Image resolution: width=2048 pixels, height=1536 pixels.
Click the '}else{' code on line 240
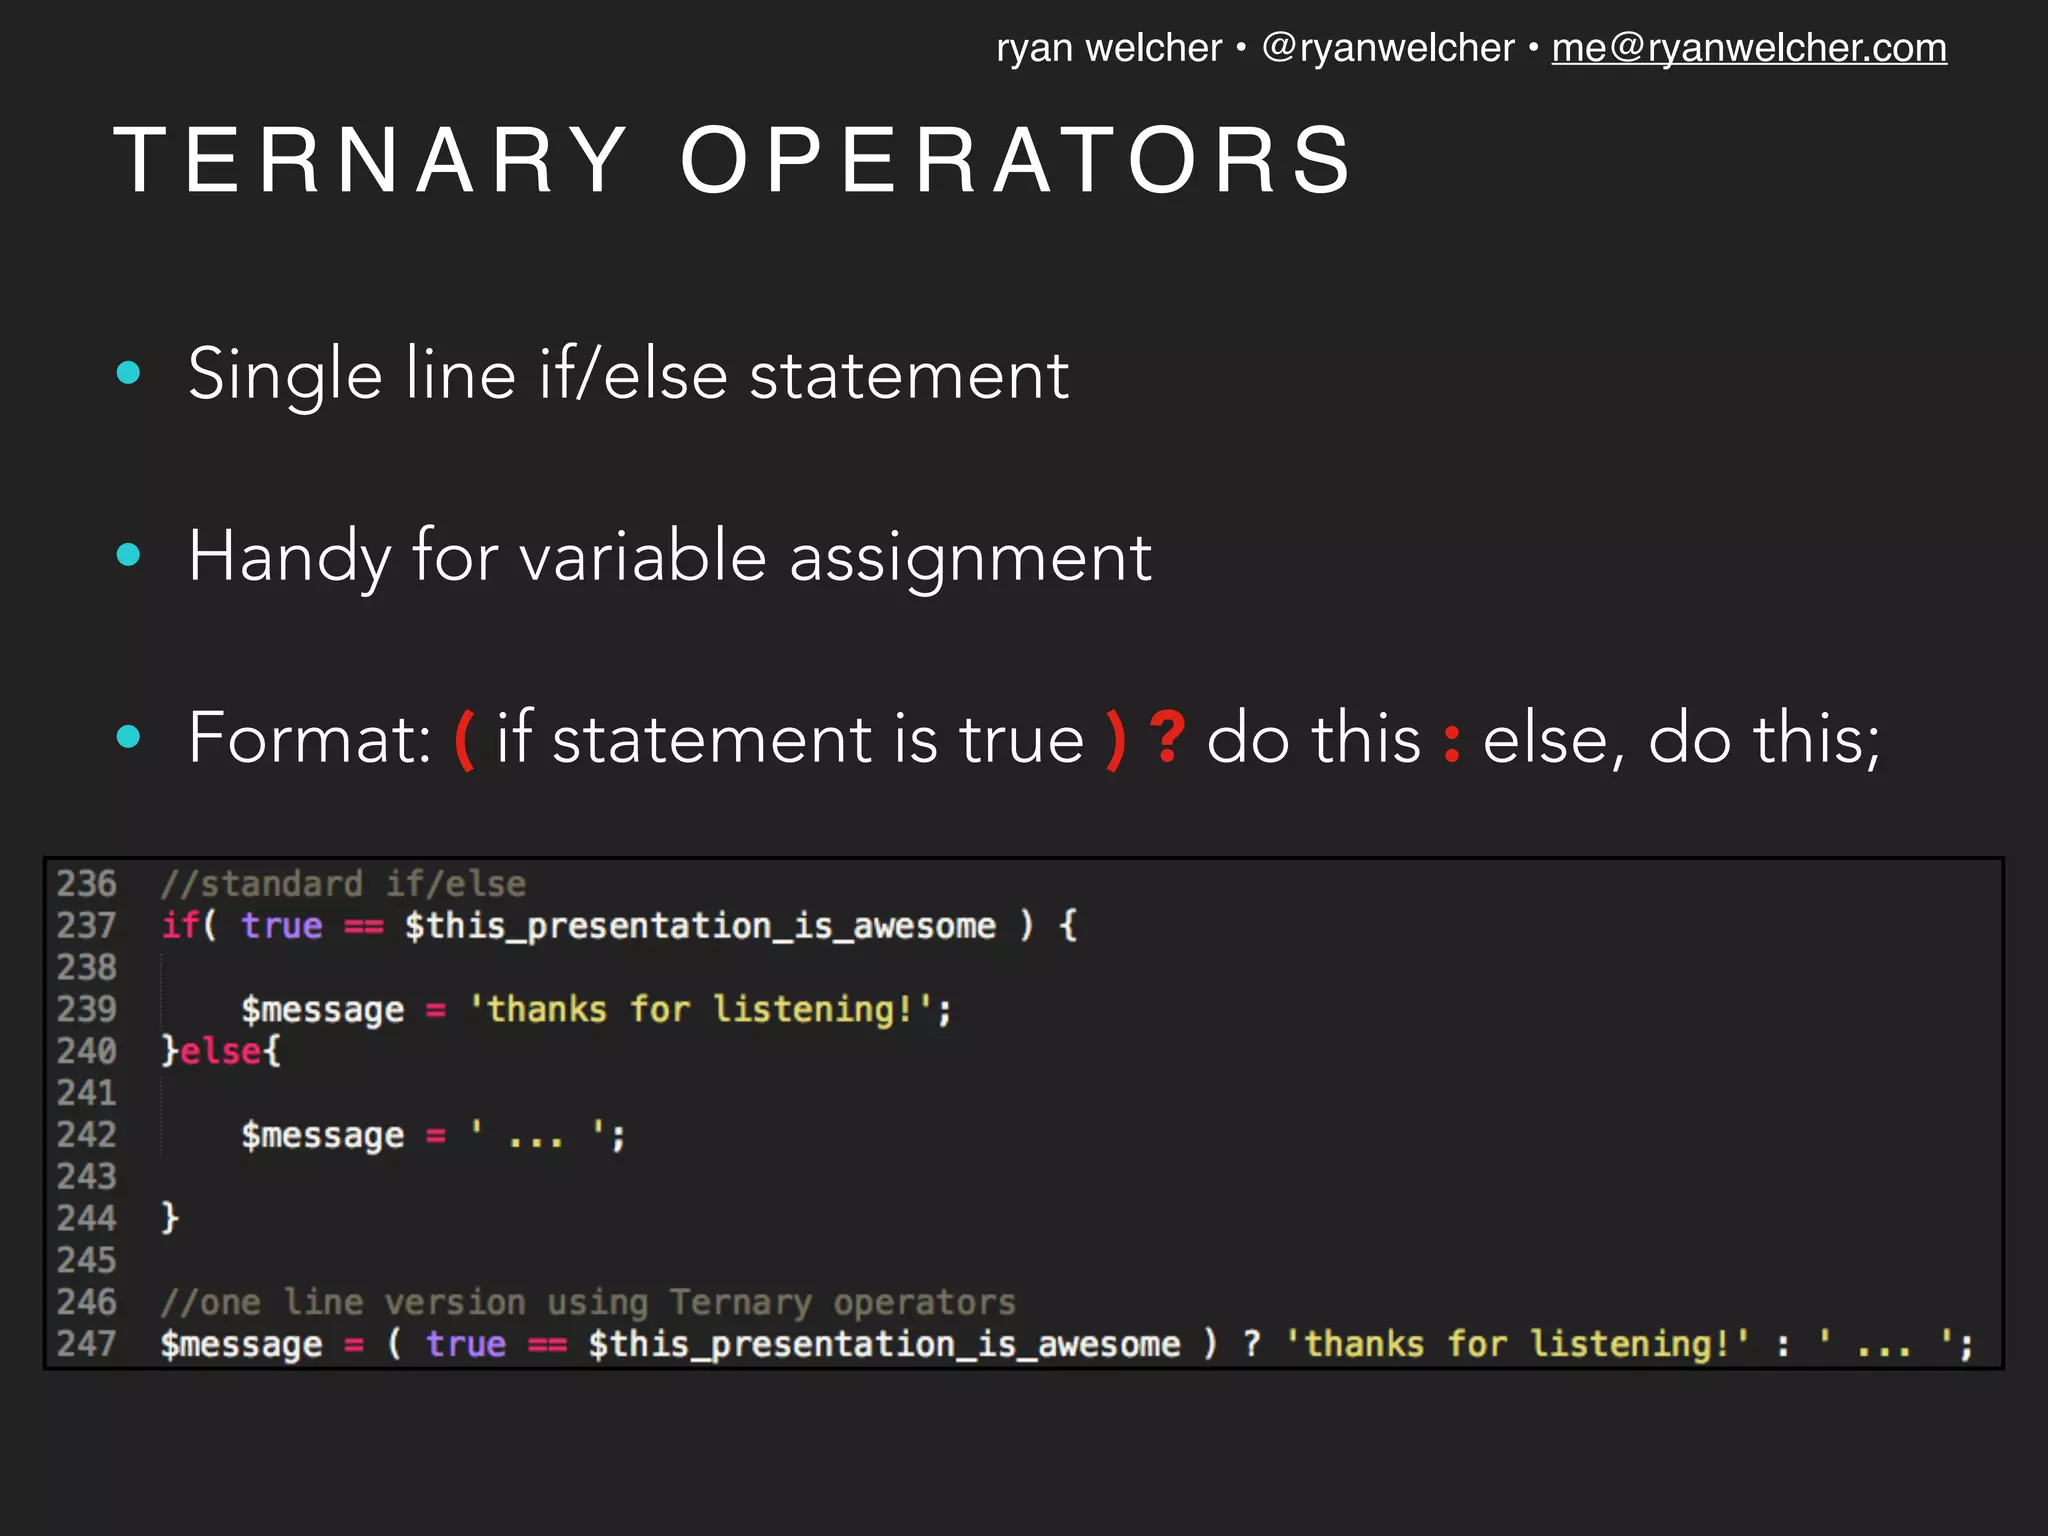coord(221,1051)
